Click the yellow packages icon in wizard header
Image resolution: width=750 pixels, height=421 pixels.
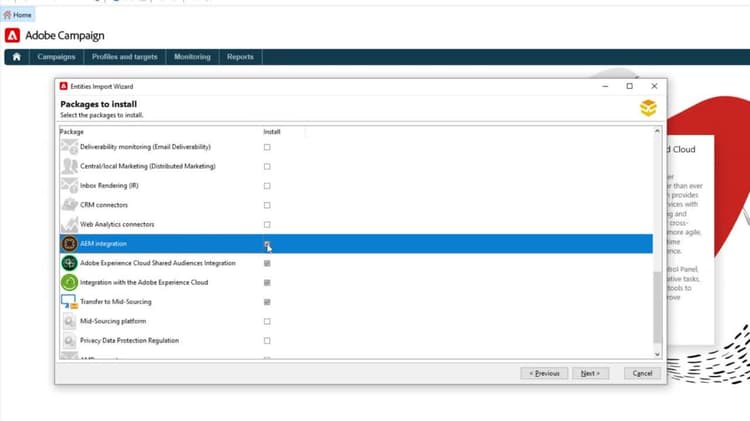coord(648,108)
